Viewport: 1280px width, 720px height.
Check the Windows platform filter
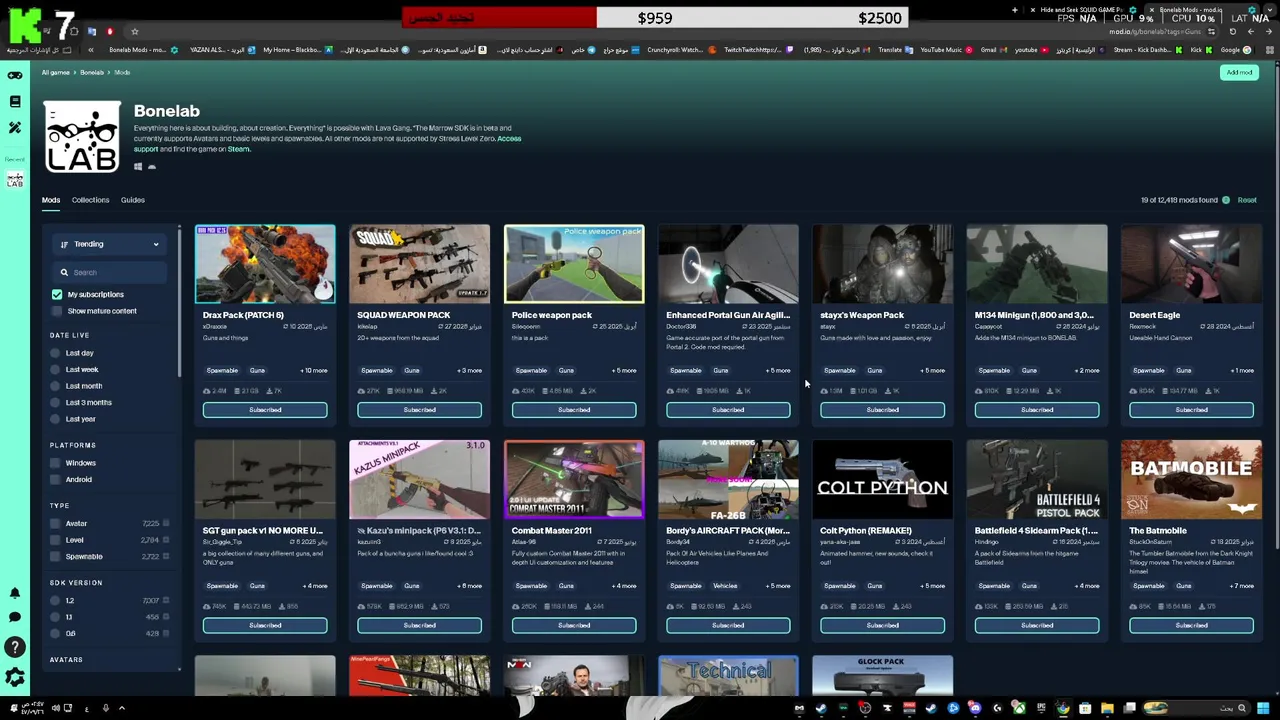click(56, 463)
